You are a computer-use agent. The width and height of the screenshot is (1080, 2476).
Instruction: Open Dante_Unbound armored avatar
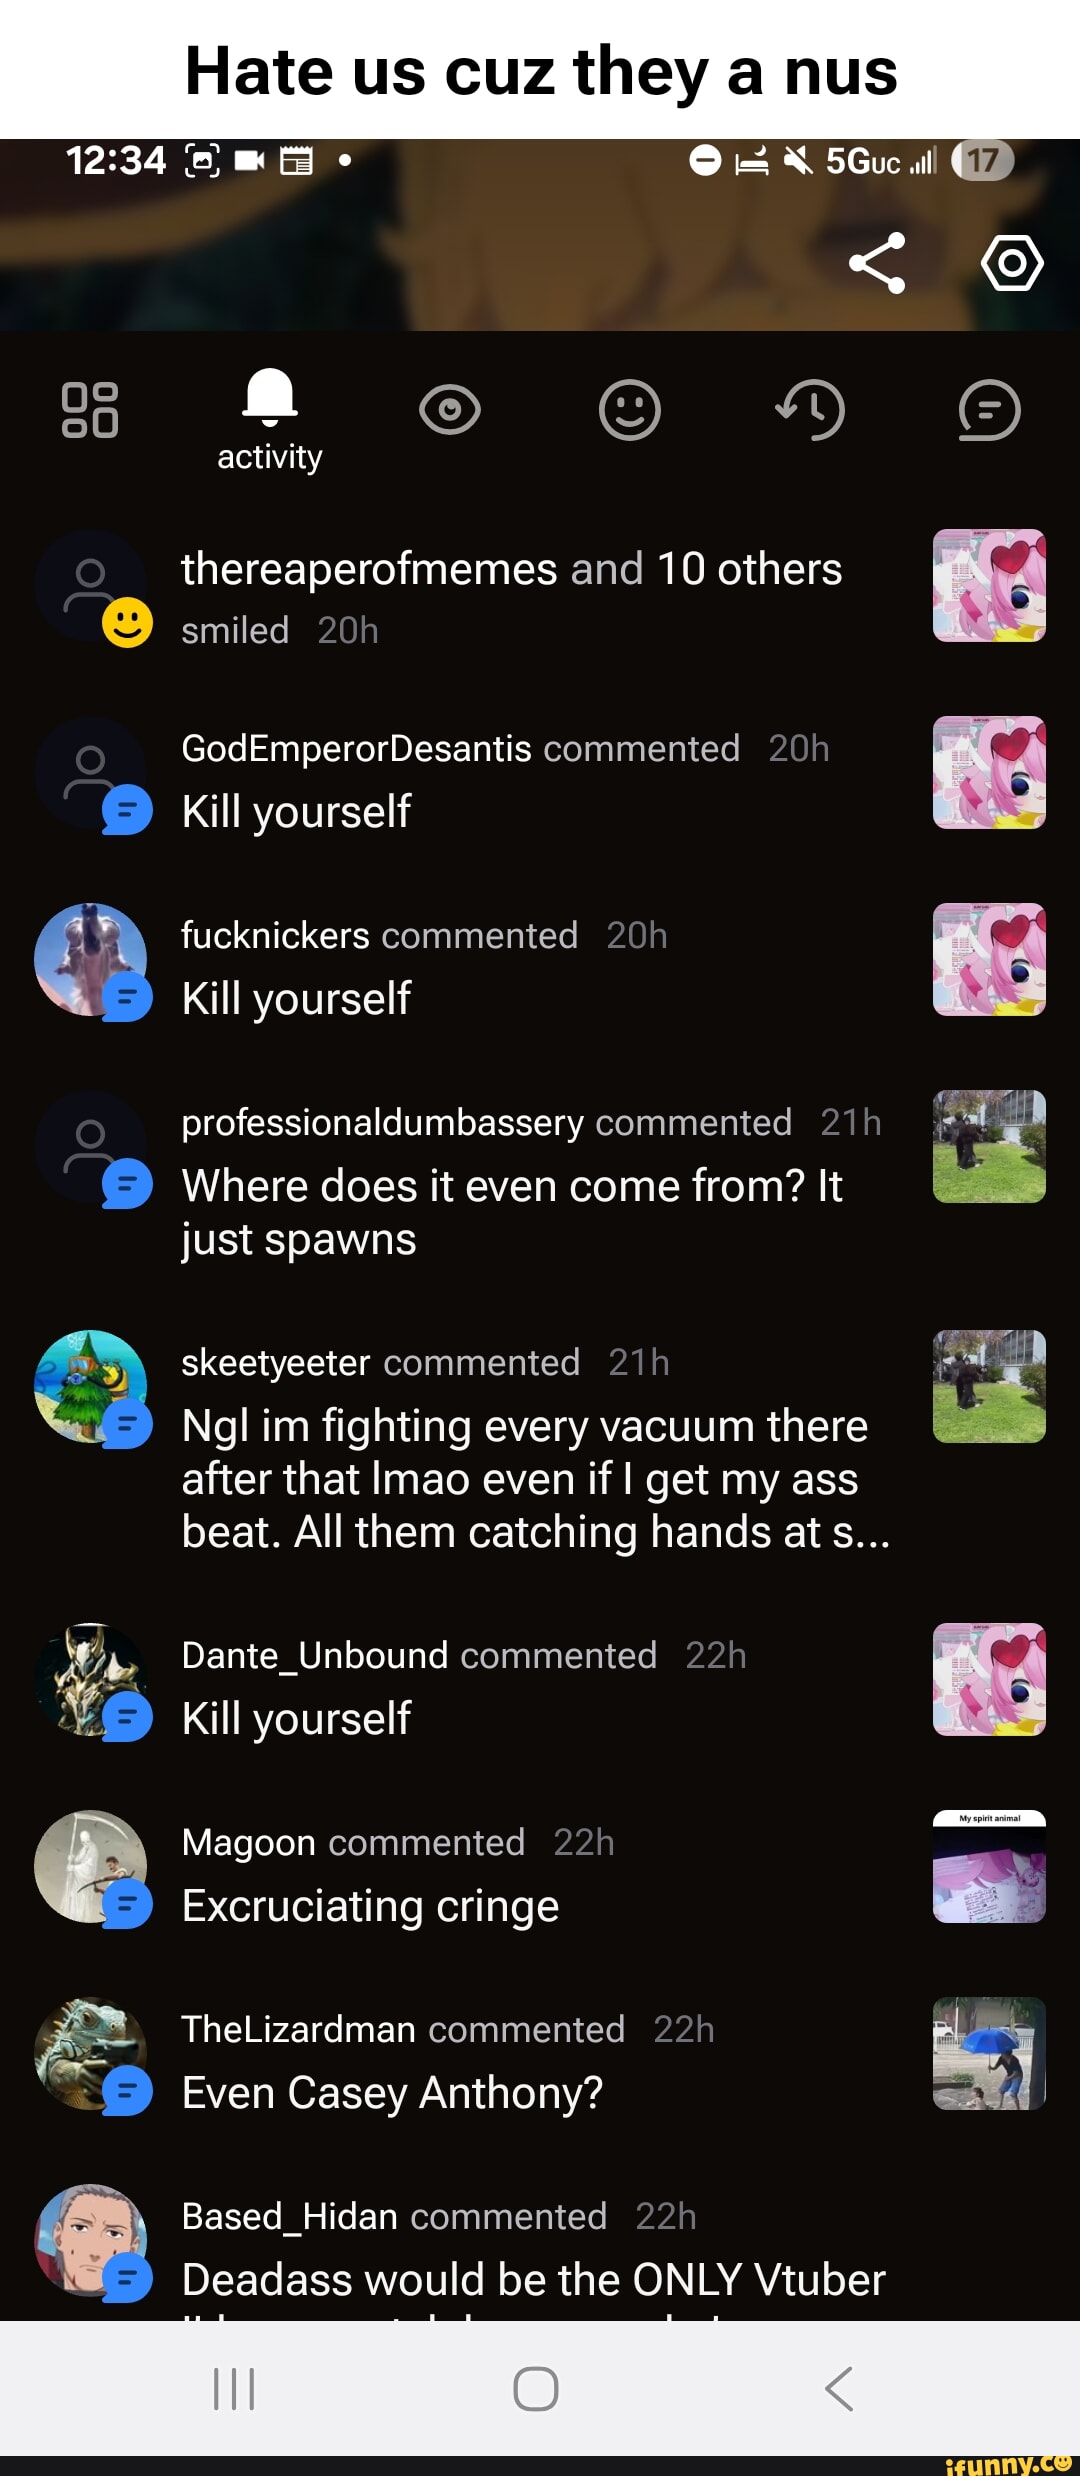pyautogui.click(x=90, y=1679)
